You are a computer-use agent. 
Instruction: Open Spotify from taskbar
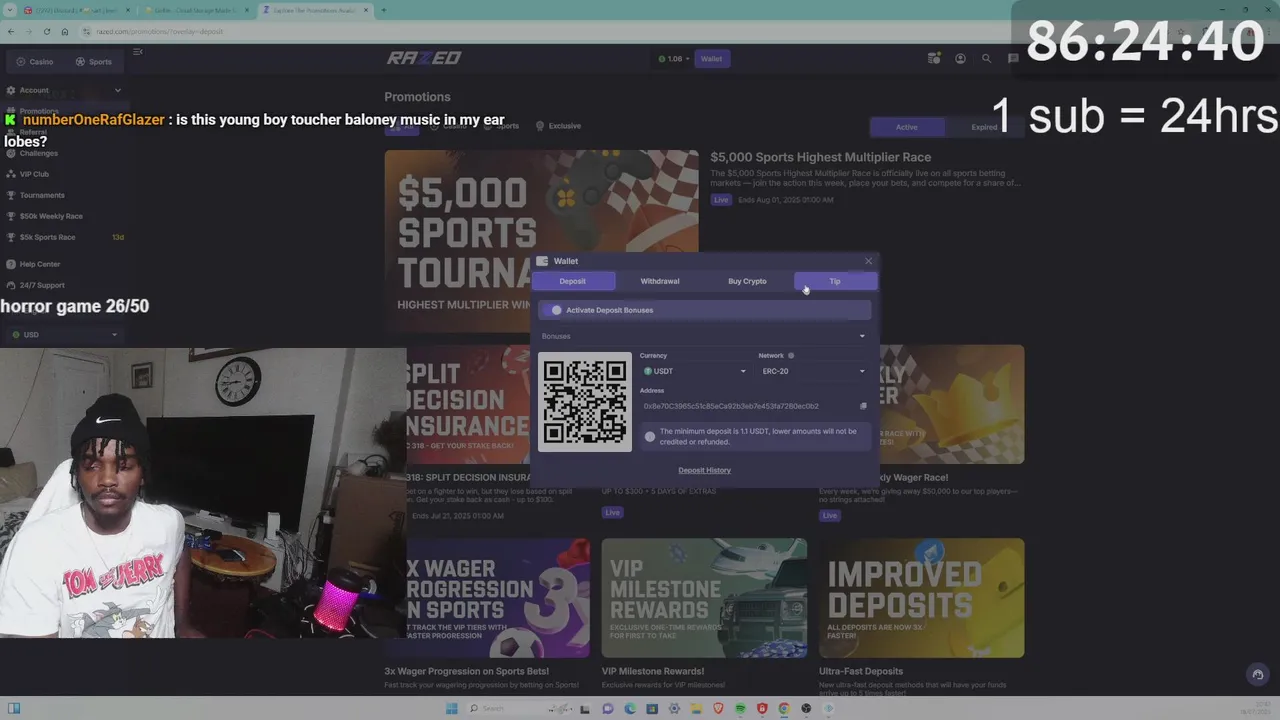[740, 709]
